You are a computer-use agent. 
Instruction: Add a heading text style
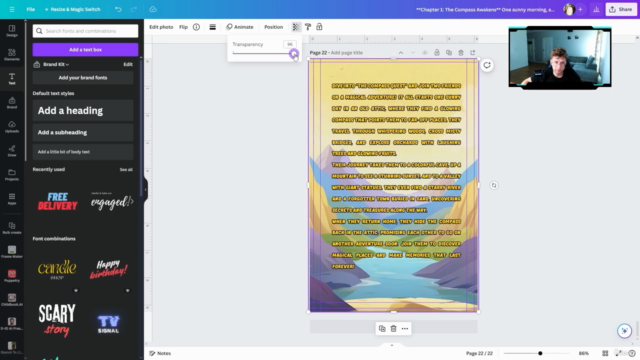pyautogui.click(x=83, y=111)
